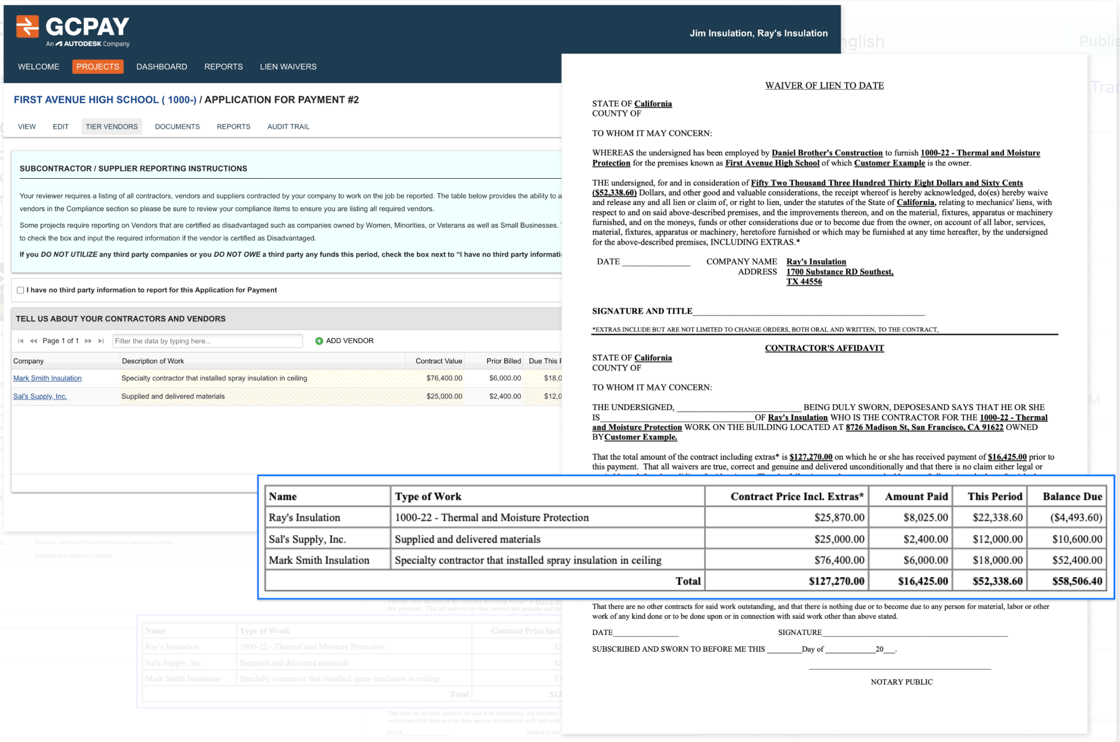Click the GCPay orange logo icon
The height and width of the screenshot is (742, 1120).
tap(28, 27)
